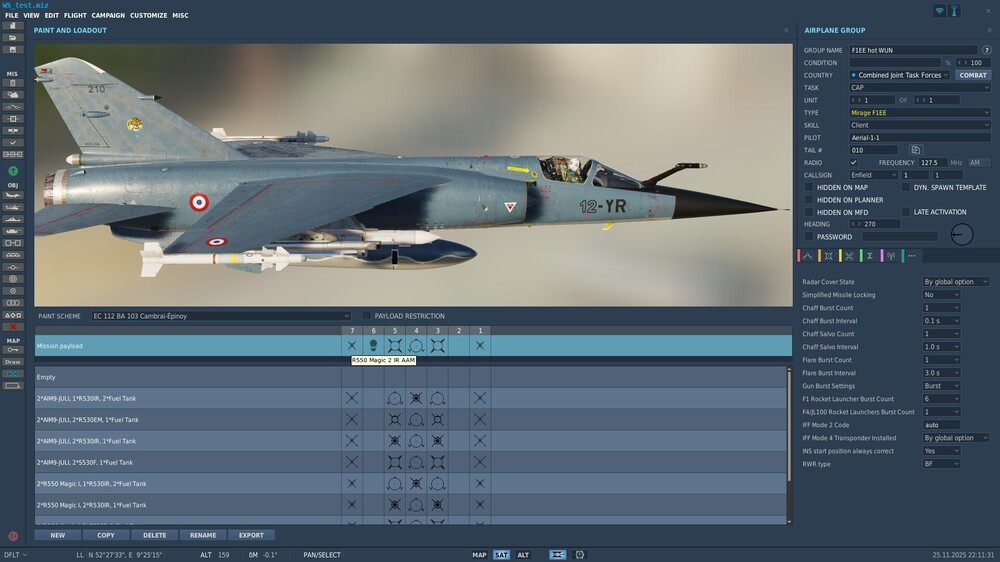Screen dimensions: 1000x562
Task: Expand the Paint Scheme dropdown
Action: [221, 316]
